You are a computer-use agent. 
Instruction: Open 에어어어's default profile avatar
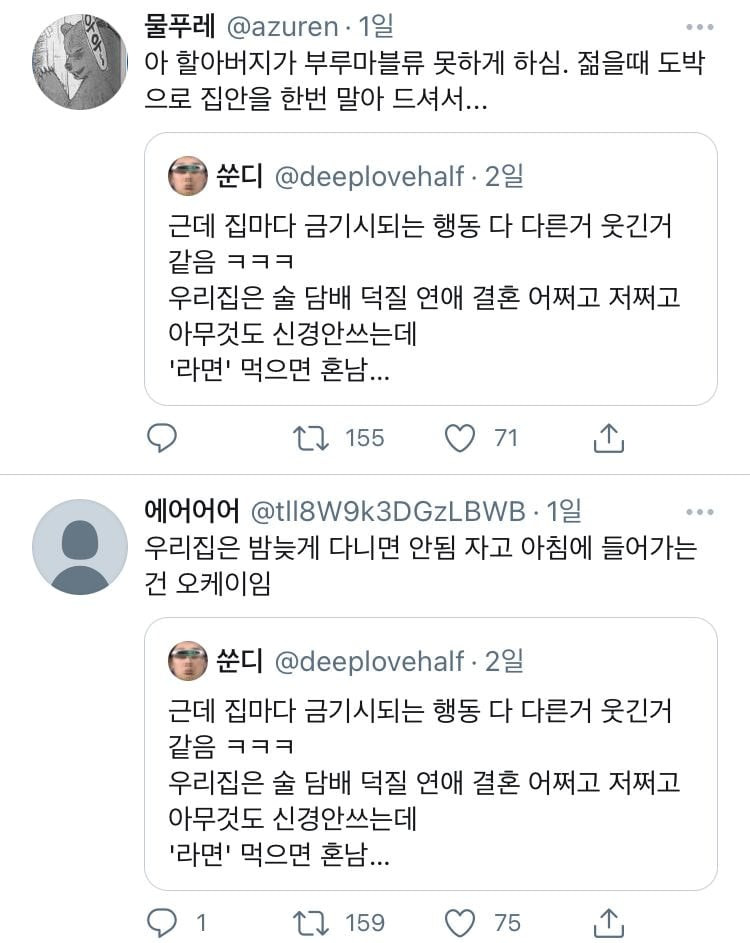point(80,547)
